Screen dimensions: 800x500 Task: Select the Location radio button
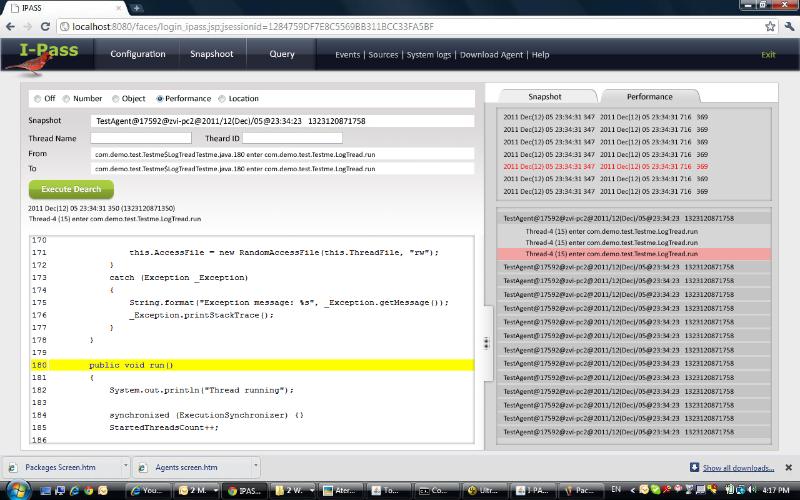[x=221, y=98]
